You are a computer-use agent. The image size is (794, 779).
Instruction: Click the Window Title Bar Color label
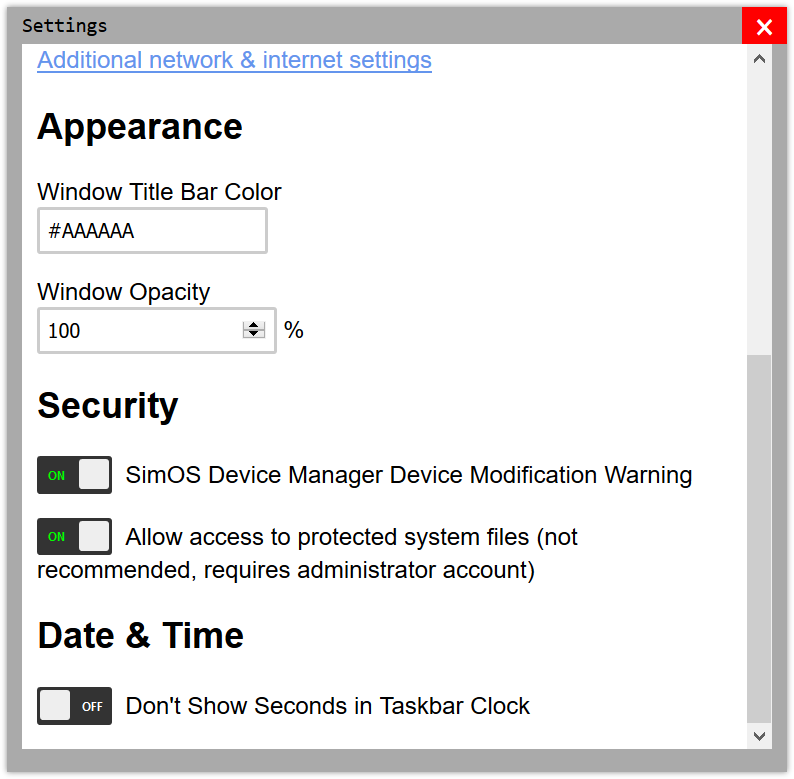click(x=159, y=192)
